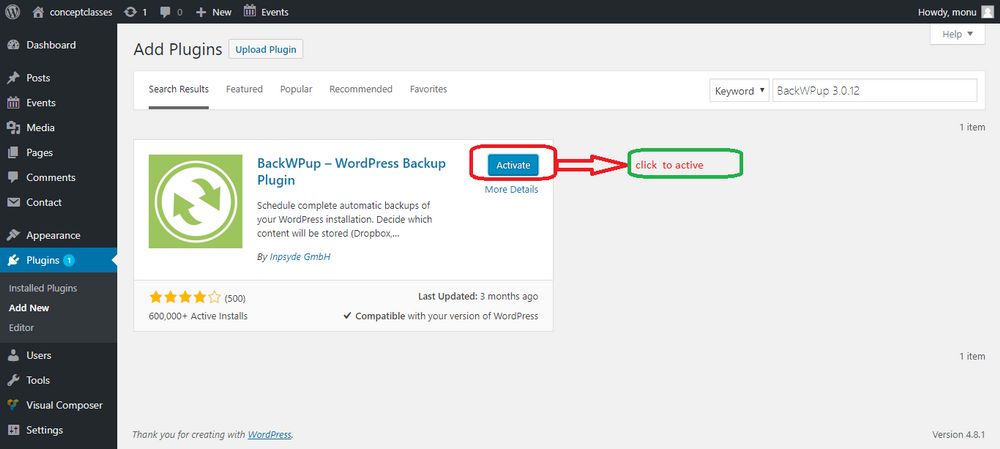Click the Upload Plugin button

[266, 49]
